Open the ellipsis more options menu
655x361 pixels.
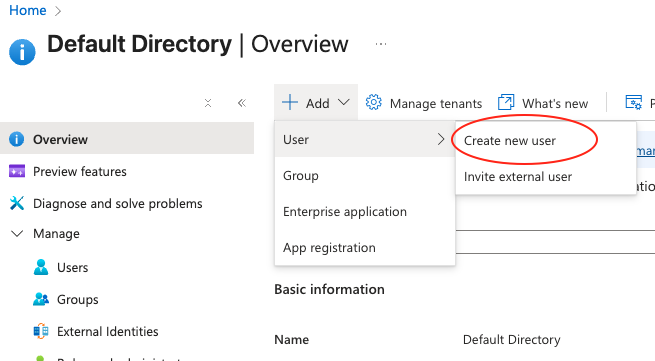[x=381, y=43]
